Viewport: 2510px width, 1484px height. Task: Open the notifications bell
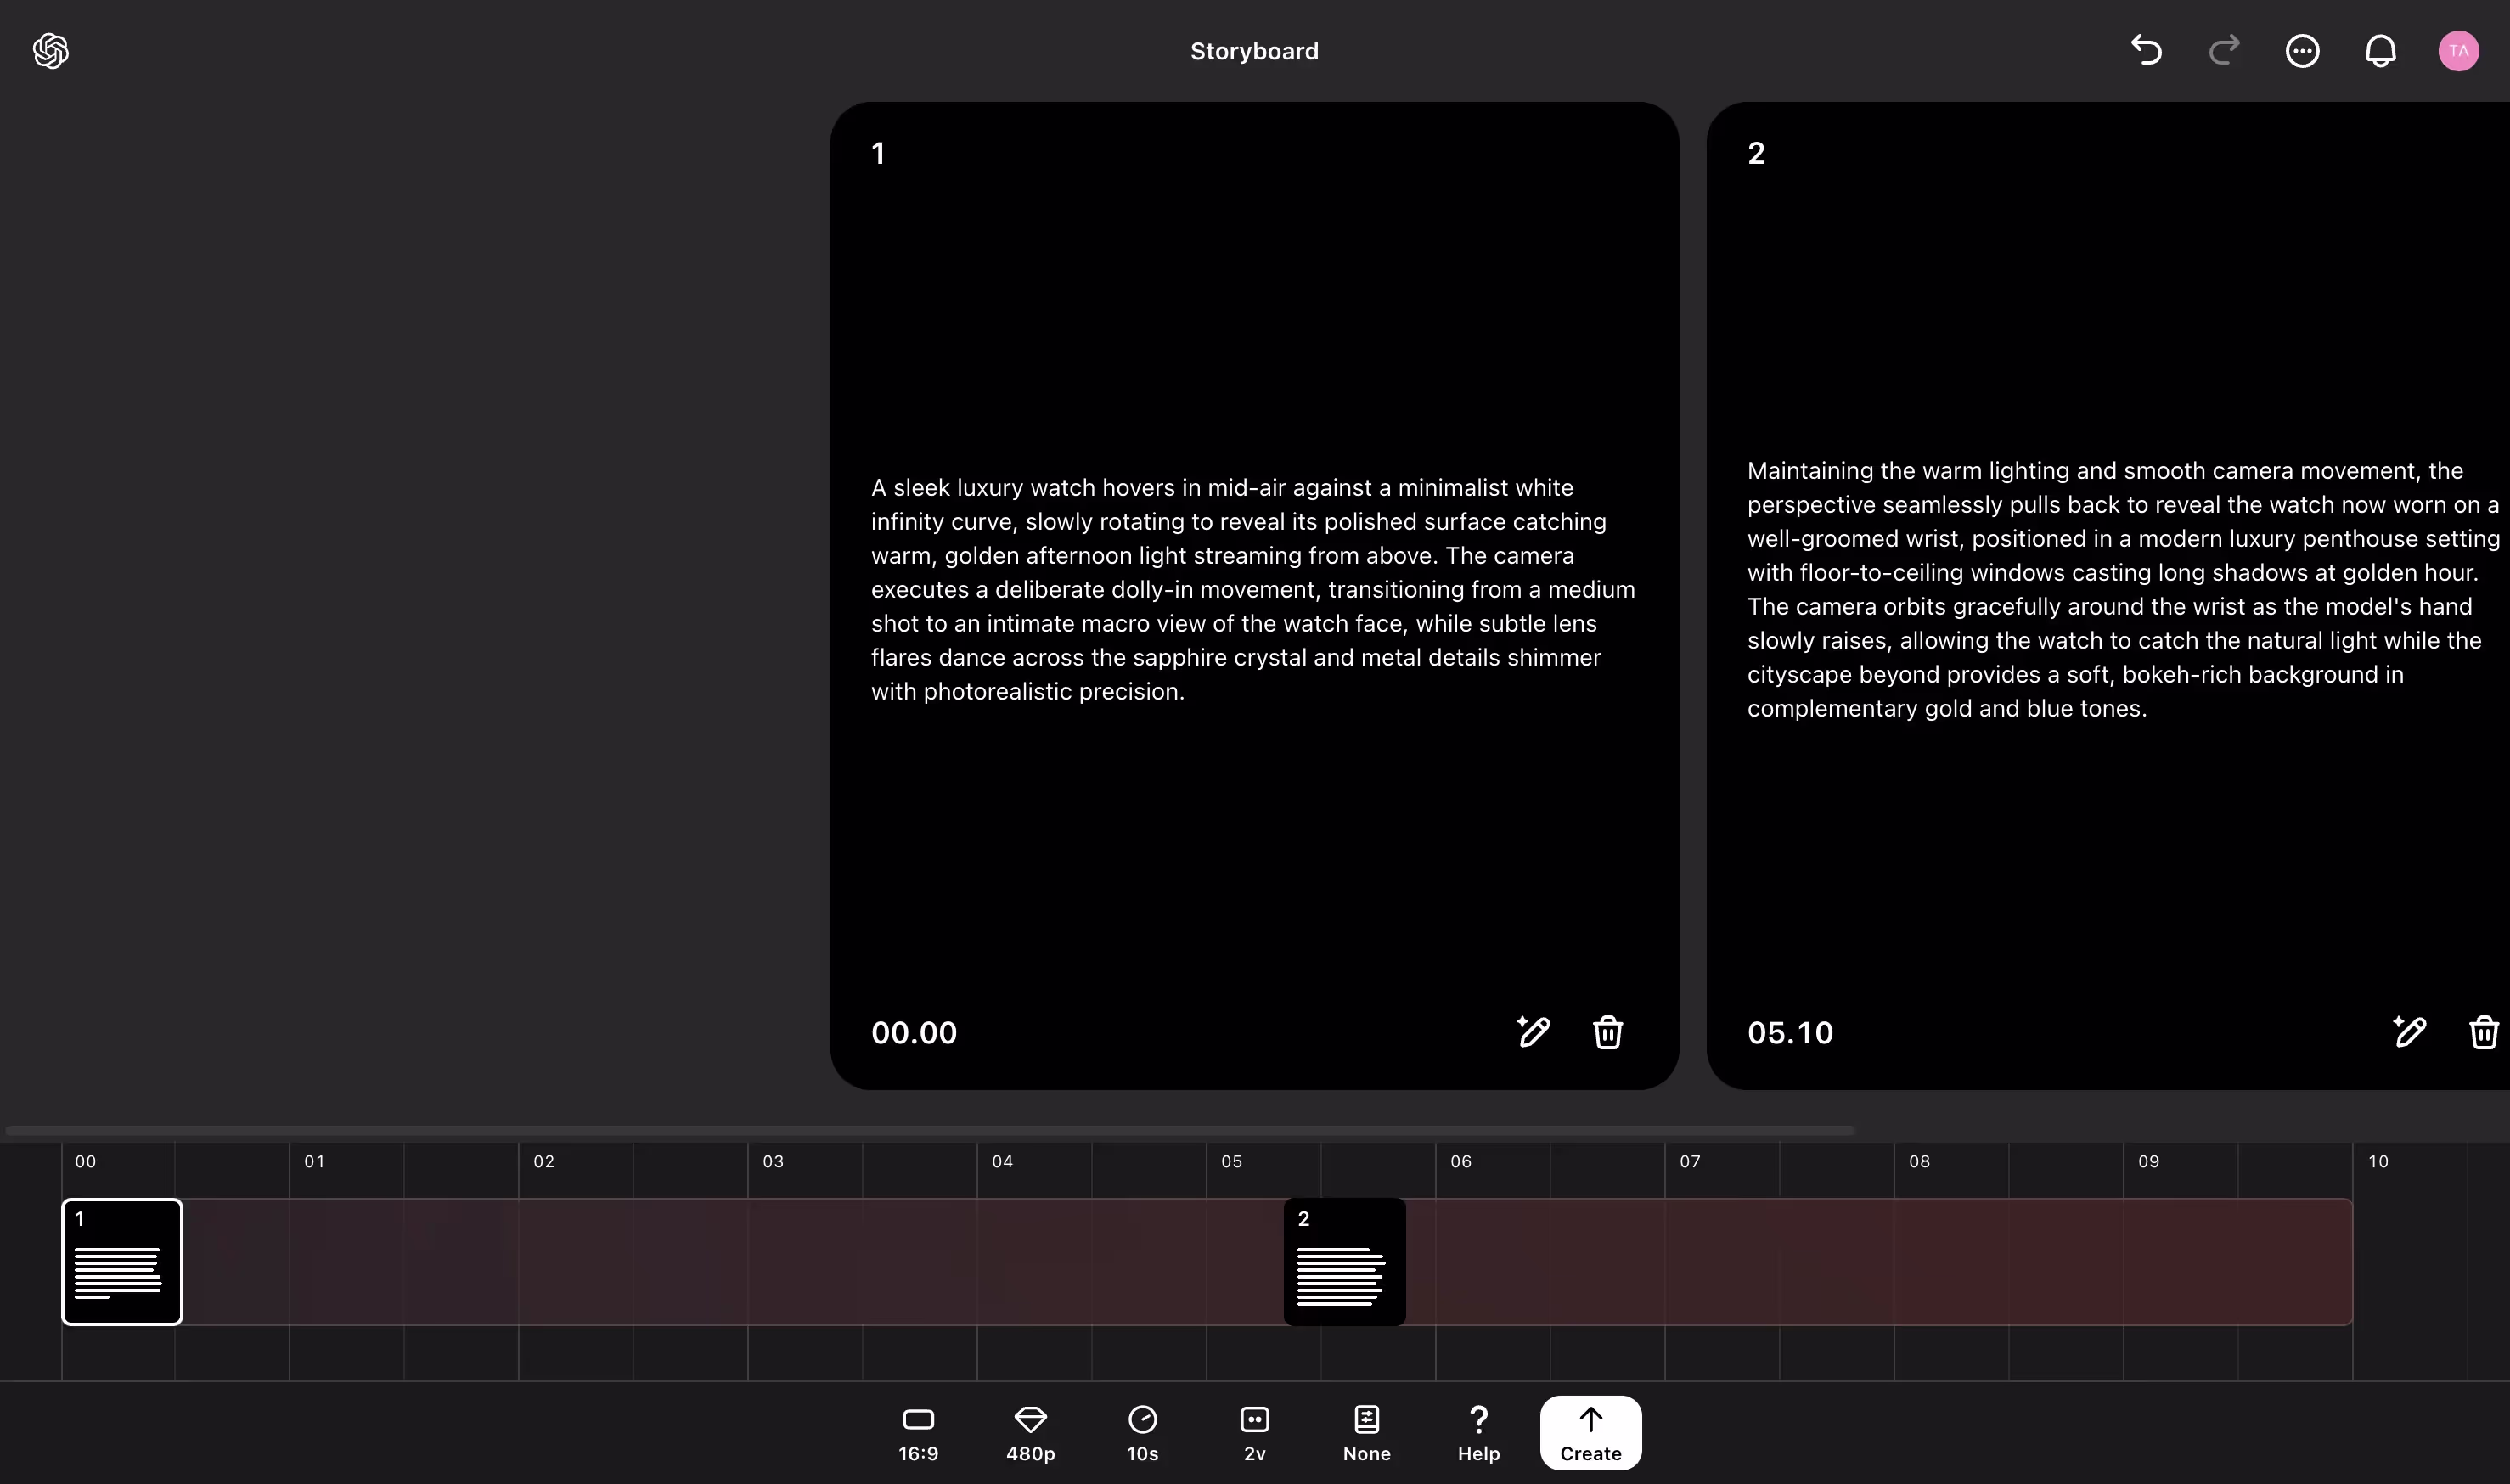pyautogui.click(x=2380, y=50)
